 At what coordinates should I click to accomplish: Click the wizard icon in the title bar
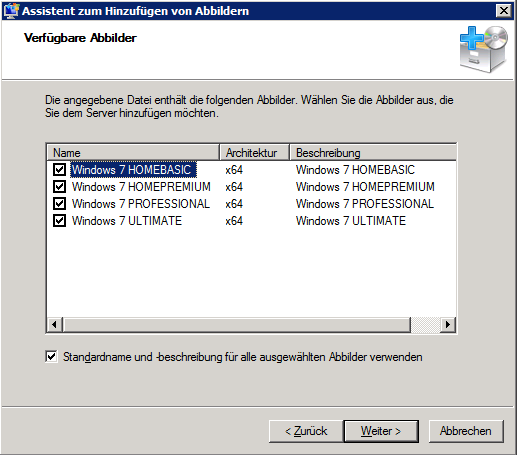pos(11,11)
